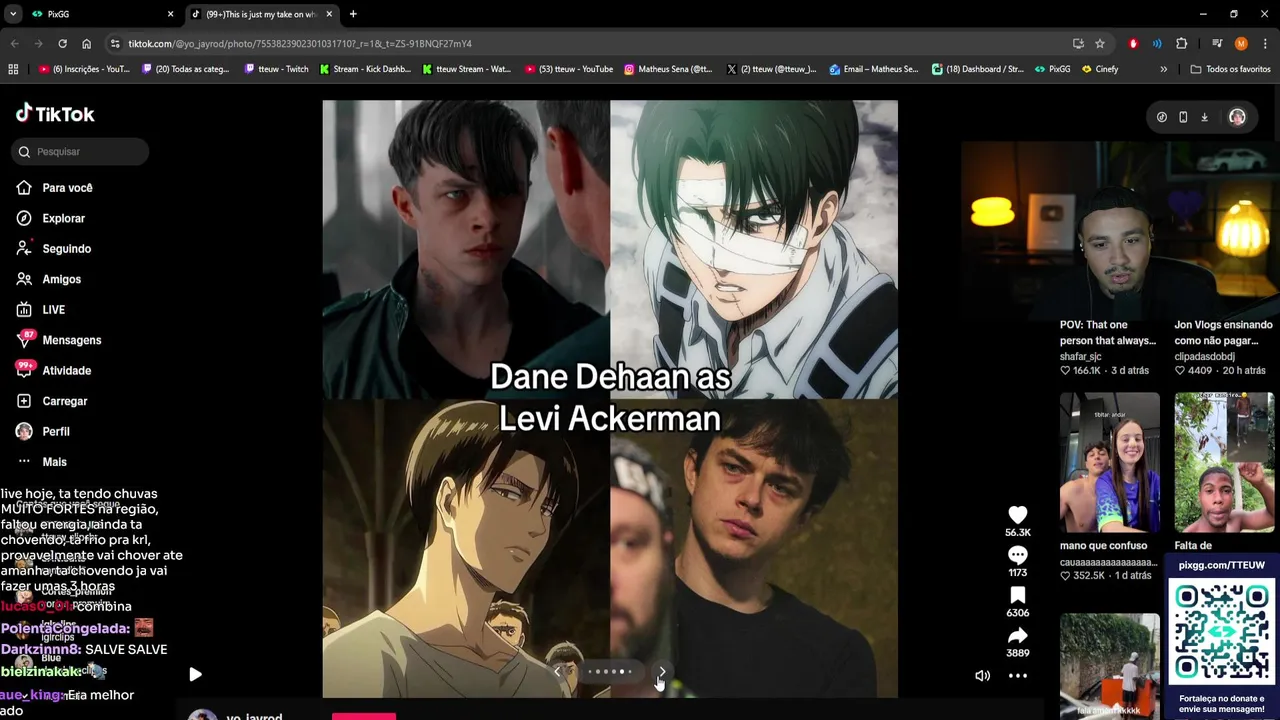This screenshot has width=1280, height=720.
Task: Open the Matheus Sena Instagram bookmark
Action: 668,69
